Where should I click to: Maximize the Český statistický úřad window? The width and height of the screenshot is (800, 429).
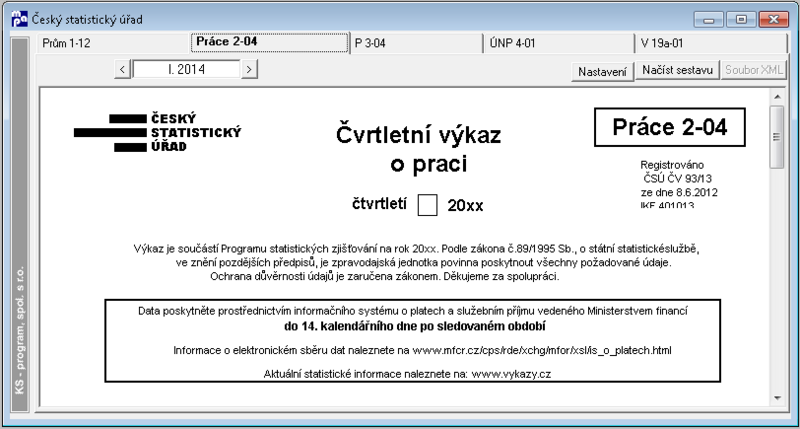point(741,20)
